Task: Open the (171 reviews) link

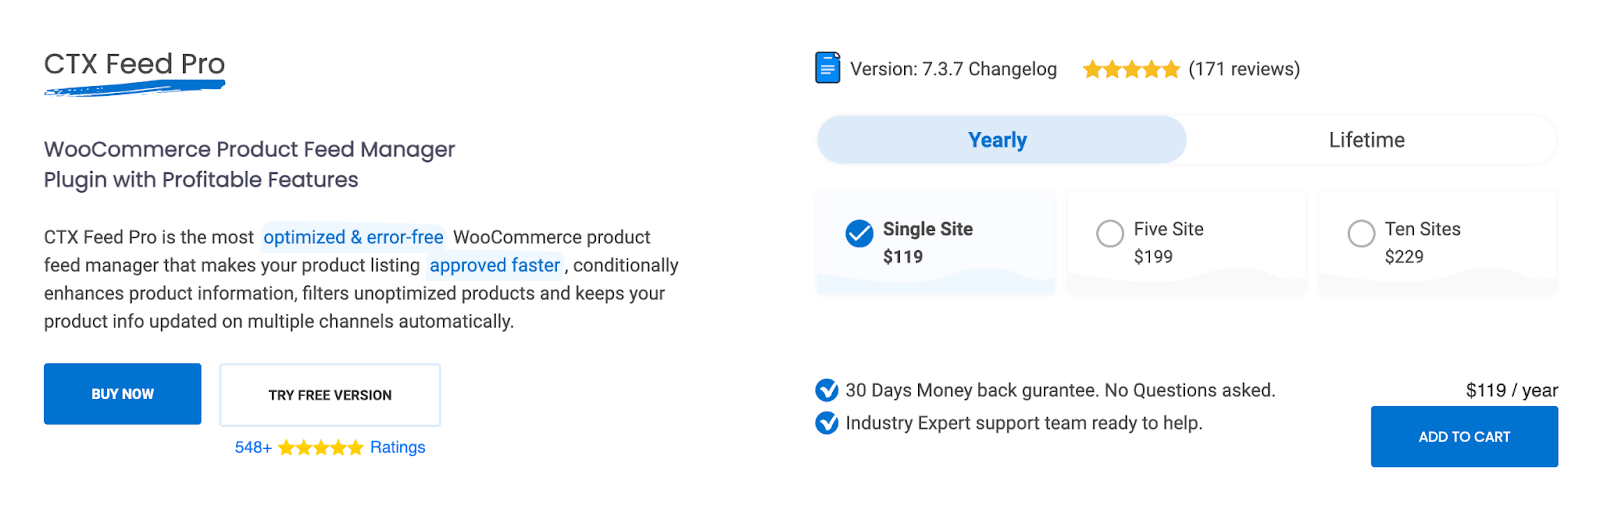Action: point(1244,69)
